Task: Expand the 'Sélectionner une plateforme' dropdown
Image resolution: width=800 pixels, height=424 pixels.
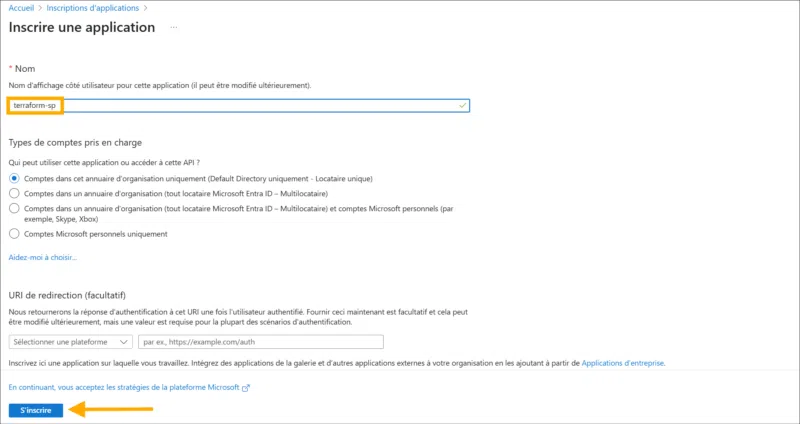Action: tap(70, 342)
